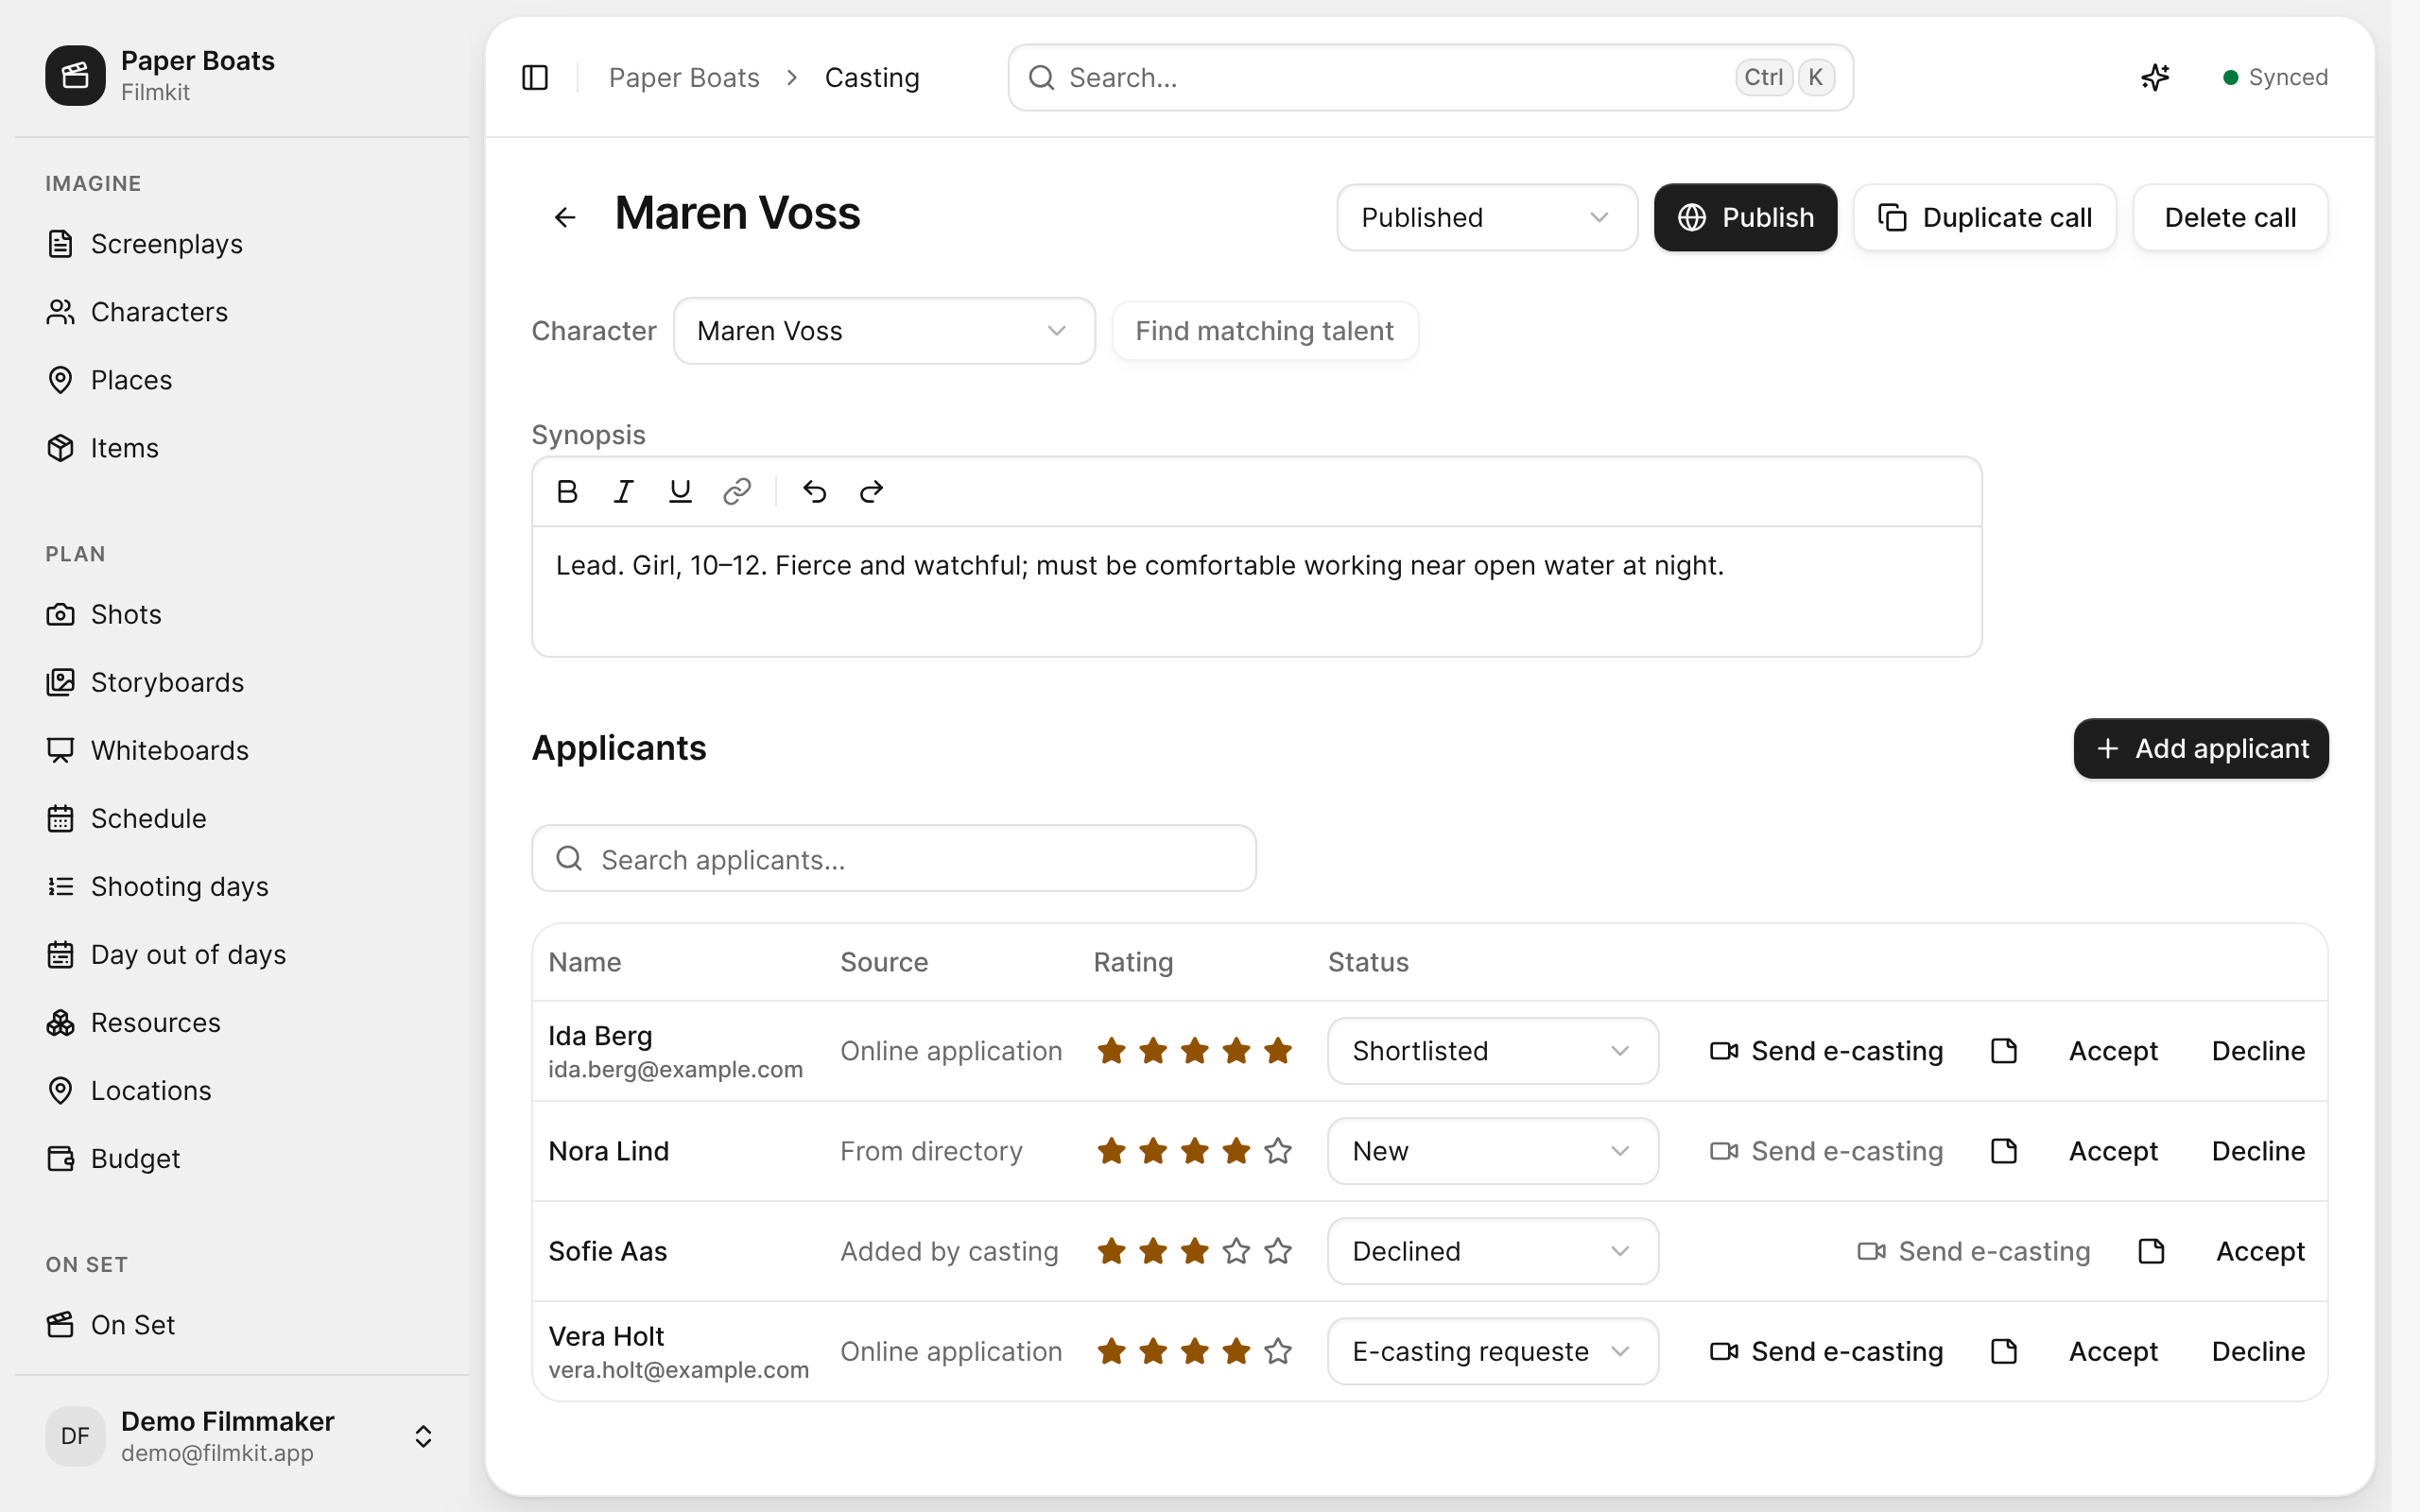Open the notes icon for Ida Berg
Screen dimensions: 2420x1512
click(2004, 1051)
